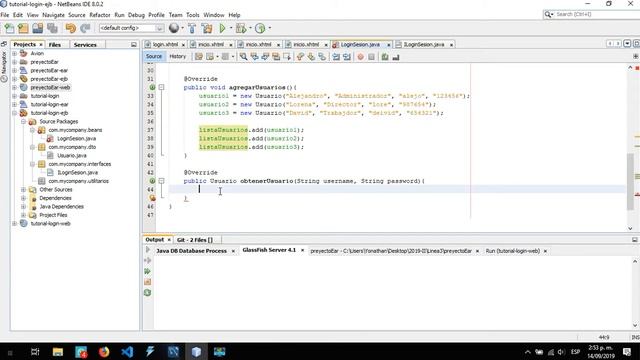Open the Run Project dropdown arrow
640x360 pixels.
(231, 28)
